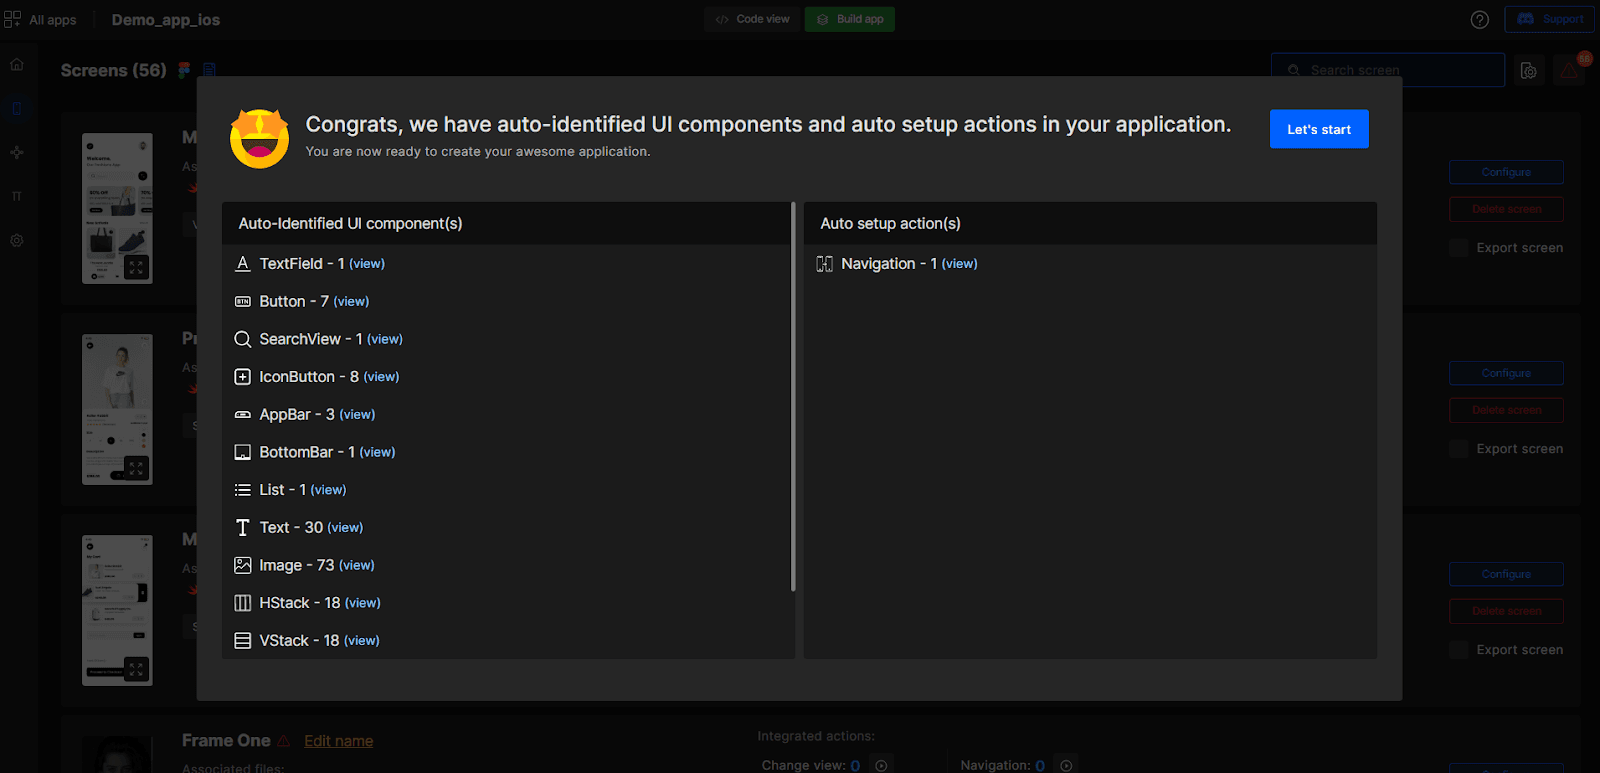View the identified Button components
This screenshot has width=1600, height=773.
pyautogui.click(x=351, y=302)
